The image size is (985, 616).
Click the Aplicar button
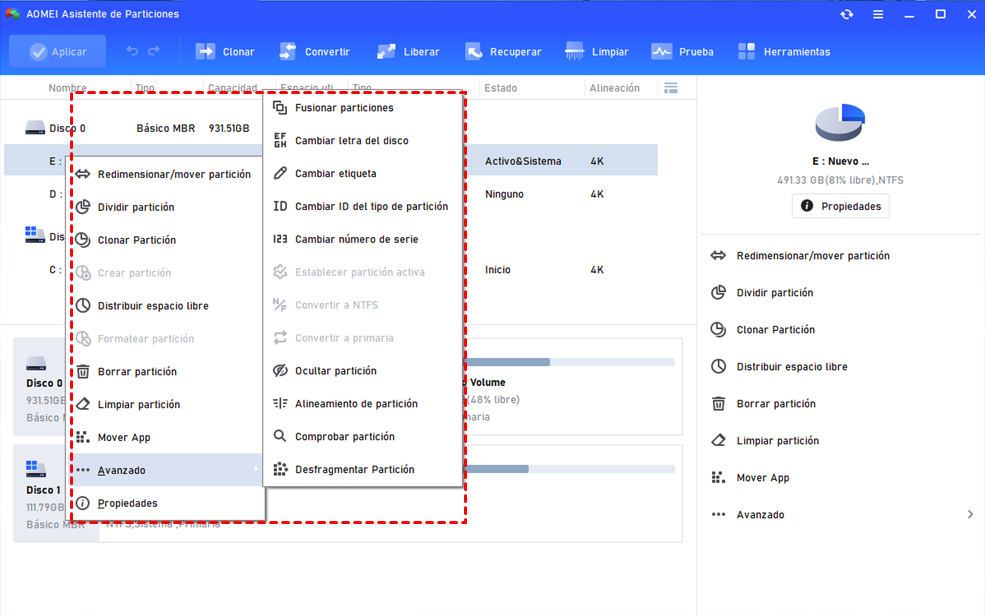[x=58, y=51]
